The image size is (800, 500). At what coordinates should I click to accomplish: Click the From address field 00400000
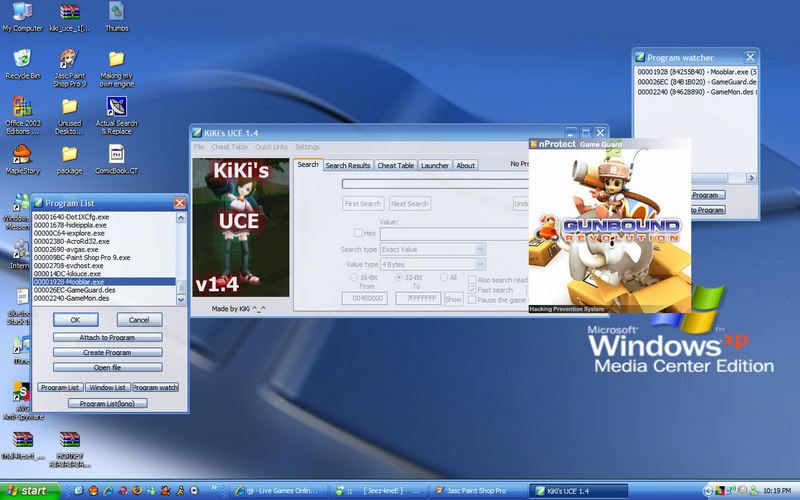[365, 298]
